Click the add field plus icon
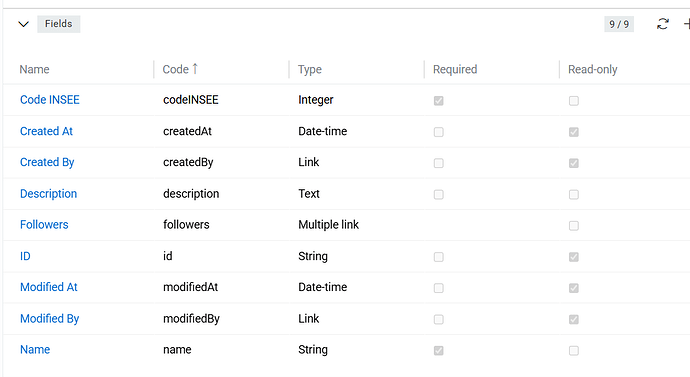This screenshot has height=377, width=690. [686, 24]
